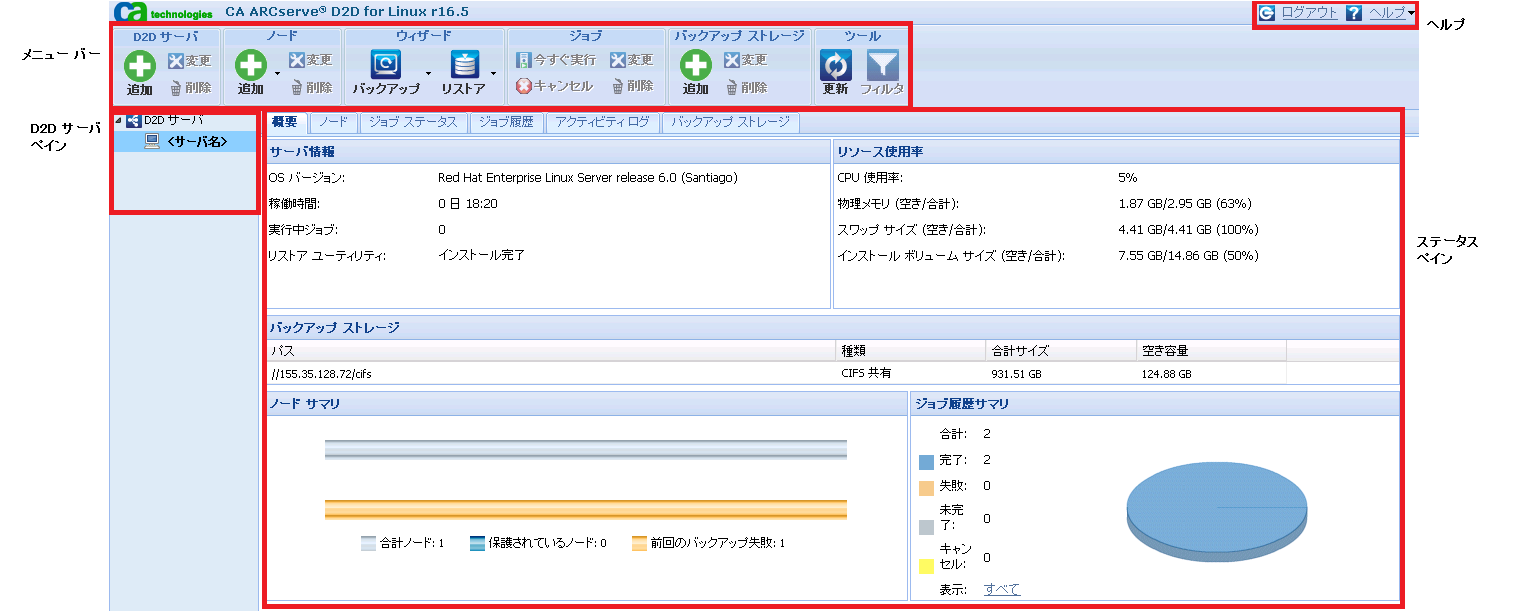
Task: Click the orange backup failure bar
Action: click(586, 509)
